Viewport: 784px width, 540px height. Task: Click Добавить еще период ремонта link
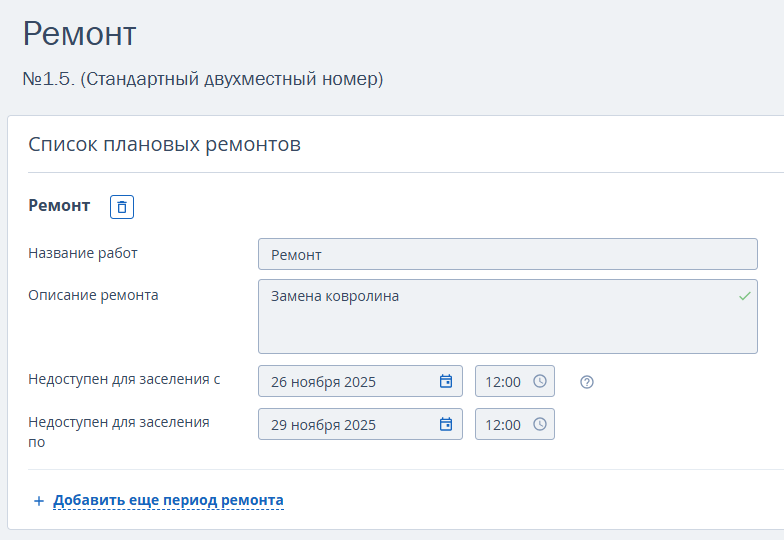click(x=168, y=500)
